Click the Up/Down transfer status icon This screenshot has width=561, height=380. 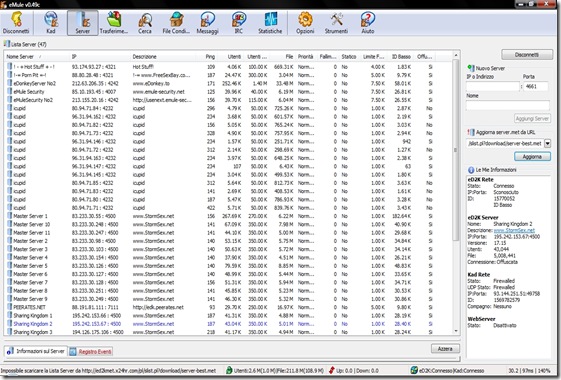click(332, 370)
